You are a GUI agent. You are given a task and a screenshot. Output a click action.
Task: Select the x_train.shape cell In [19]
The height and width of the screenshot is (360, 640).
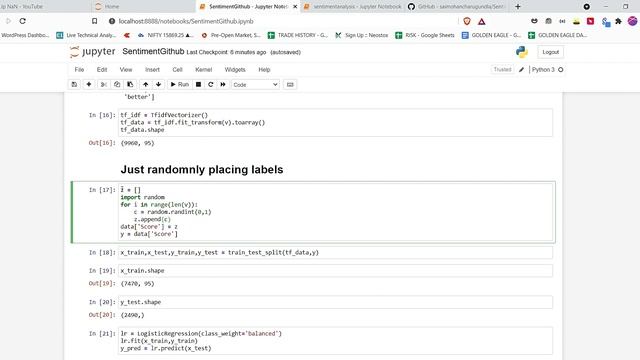pyautogui.click(x=336, y=271)
